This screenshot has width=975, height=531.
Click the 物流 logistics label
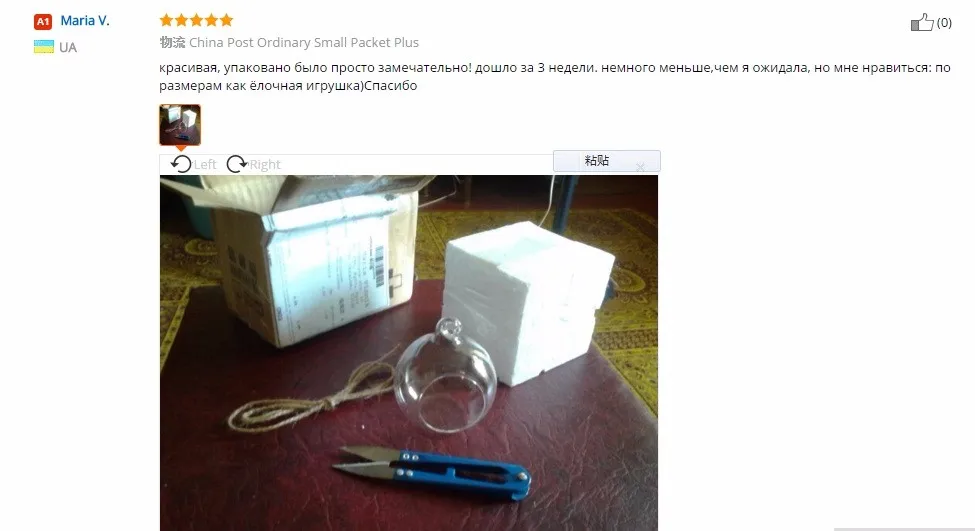172,42
